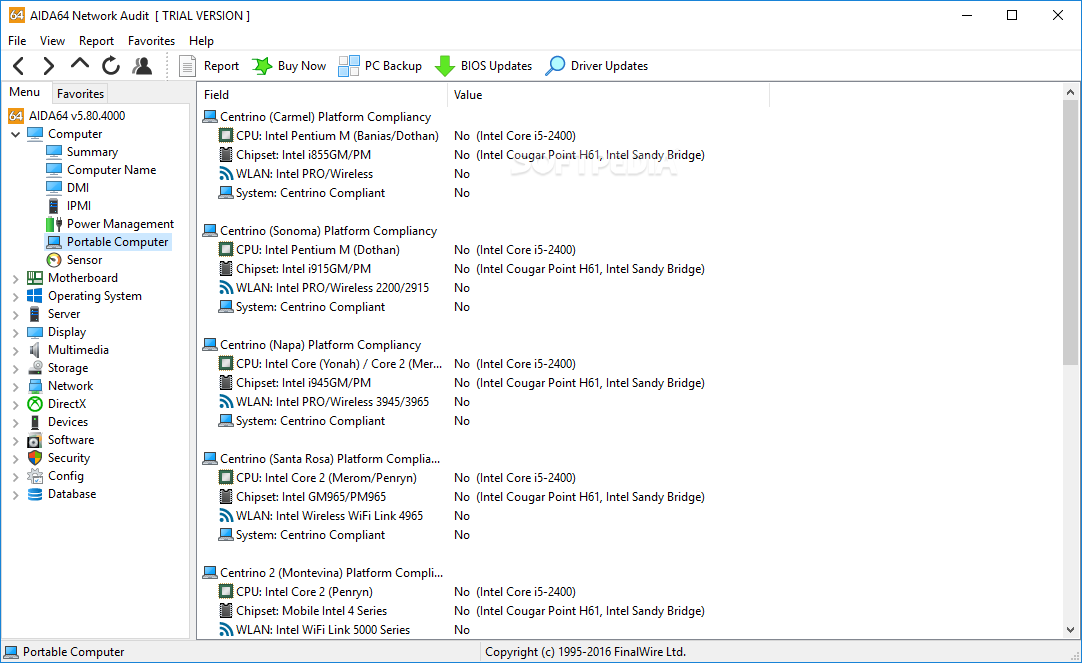Switch to the Menu tab
Viewport: 1082px width, 663px height.
25,92
